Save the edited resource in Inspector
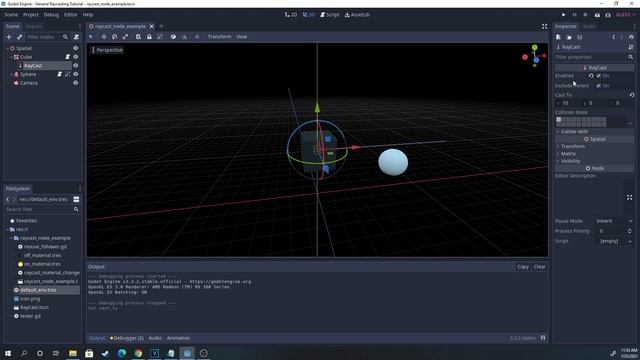The image size is (640, 360). pos(580,37)
